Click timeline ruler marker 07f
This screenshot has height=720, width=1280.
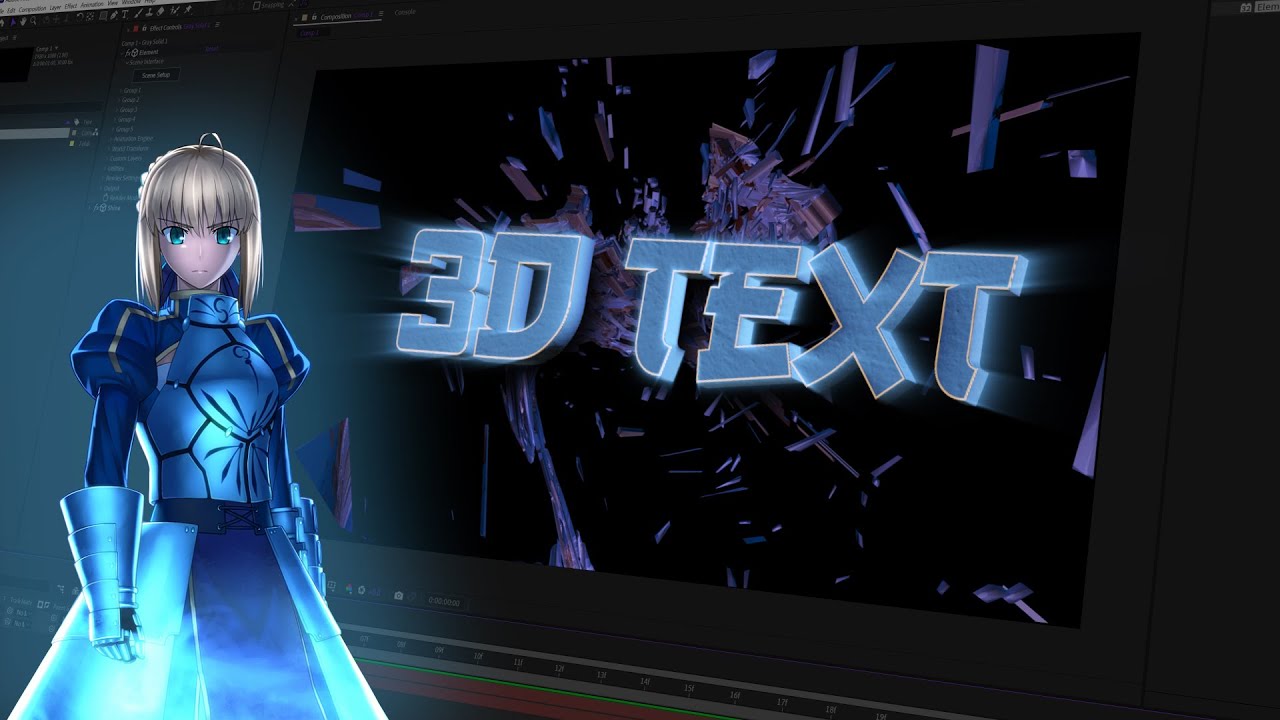point(364,640)
